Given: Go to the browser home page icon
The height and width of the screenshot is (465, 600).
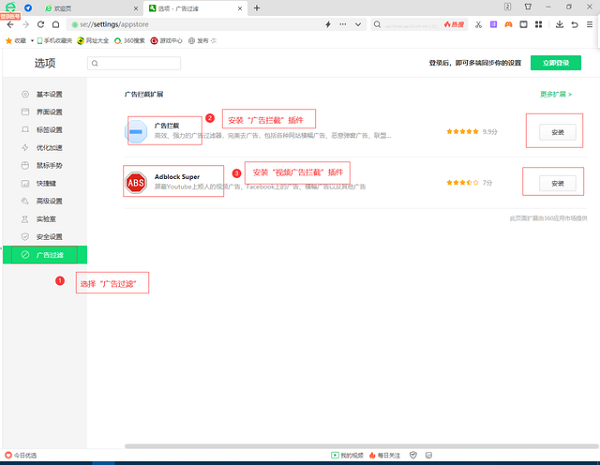Looking at the screenshot, I should (54, 24).
